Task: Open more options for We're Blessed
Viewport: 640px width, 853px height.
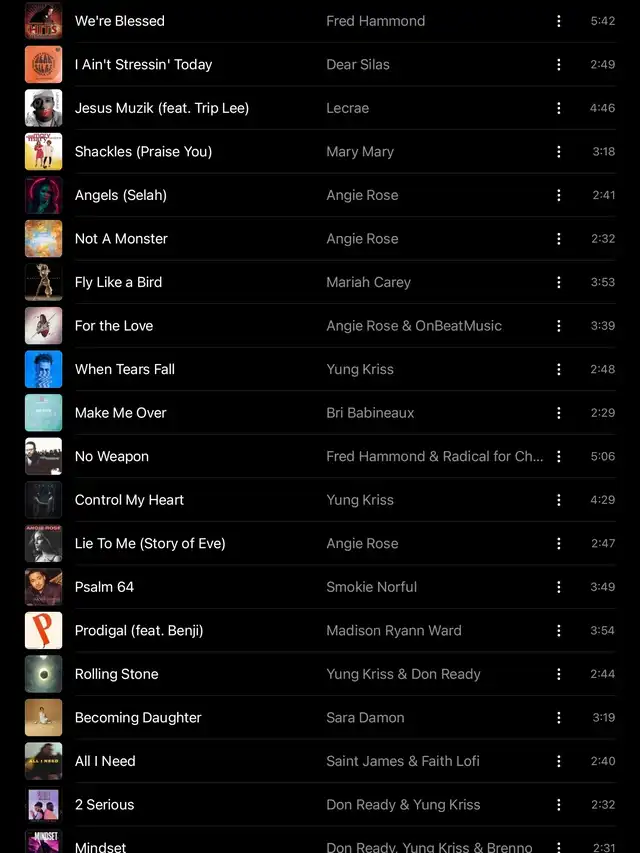Action: click(558, 21)
